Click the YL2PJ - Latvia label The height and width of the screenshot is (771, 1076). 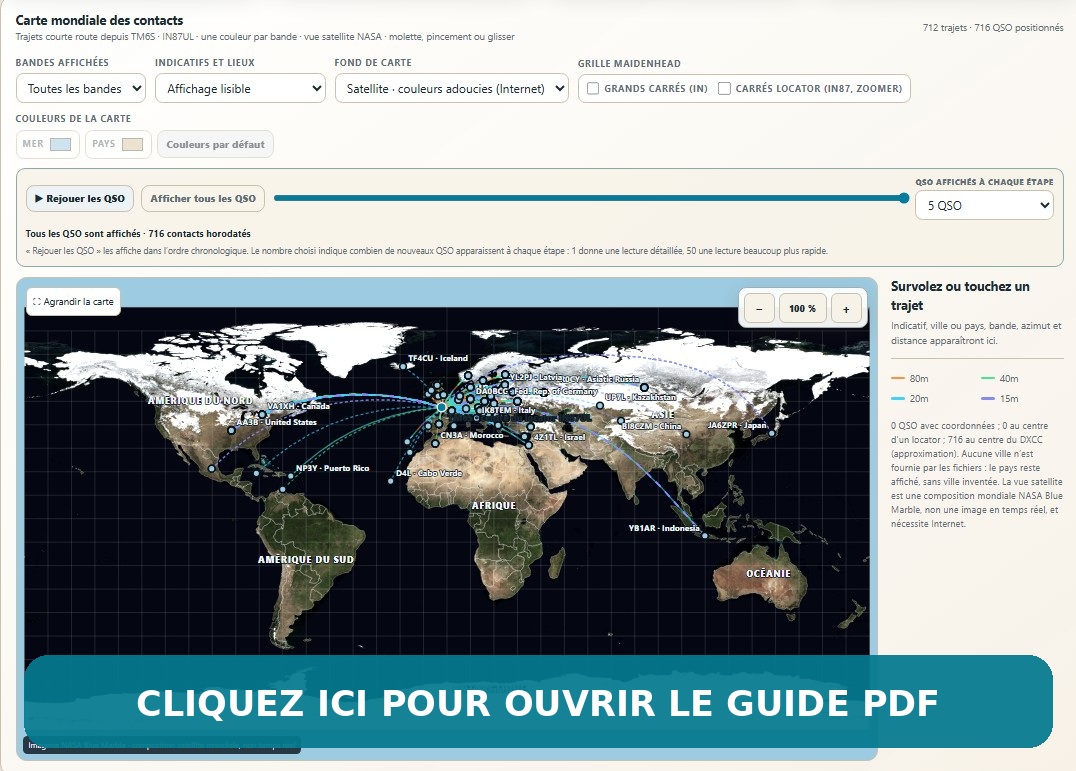[536, 377]
